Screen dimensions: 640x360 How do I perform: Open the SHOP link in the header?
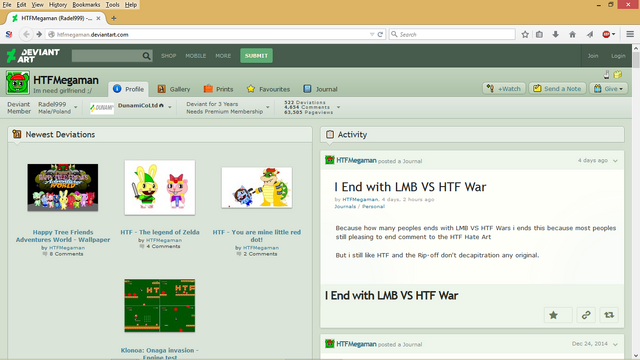click(x=168, y=56)
